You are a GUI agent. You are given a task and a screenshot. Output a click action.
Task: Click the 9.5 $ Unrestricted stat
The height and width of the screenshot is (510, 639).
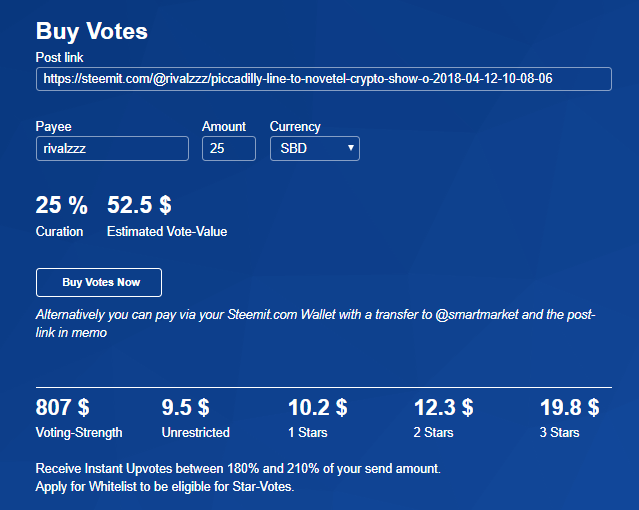click(185, 407)
